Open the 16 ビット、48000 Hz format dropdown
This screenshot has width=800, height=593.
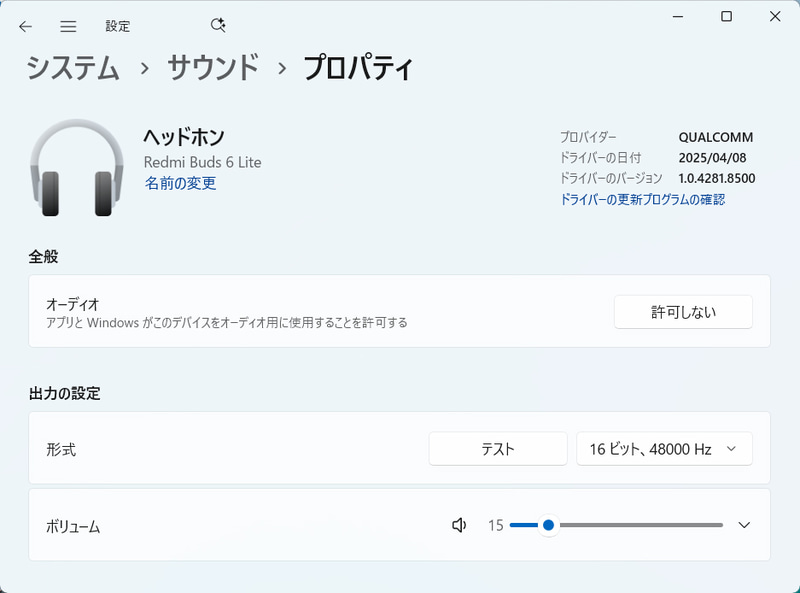click(x=663, y=448)
